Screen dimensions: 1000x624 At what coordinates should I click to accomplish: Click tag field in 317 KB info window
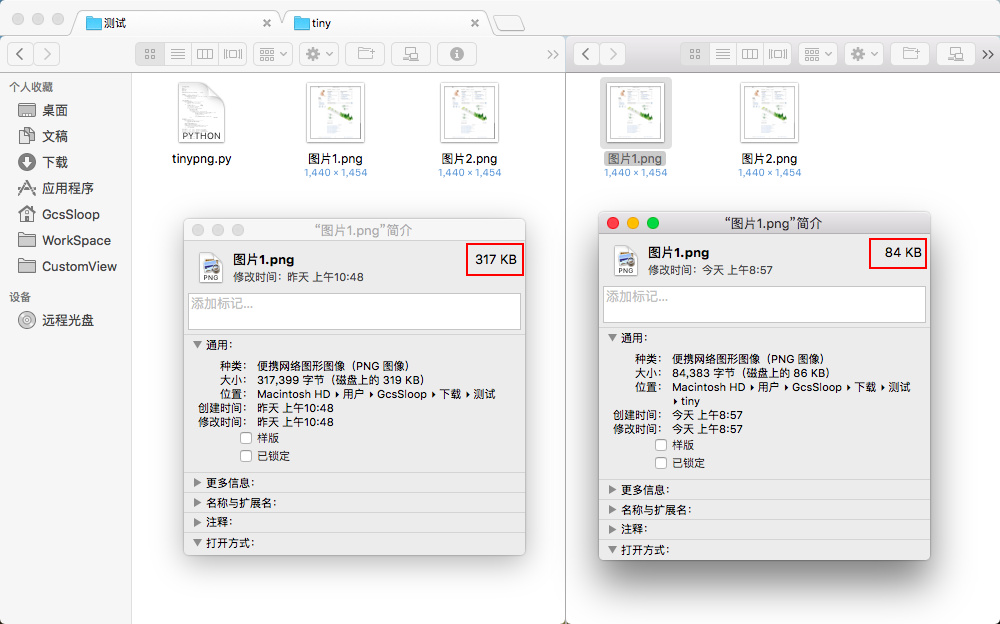(355, 311)
